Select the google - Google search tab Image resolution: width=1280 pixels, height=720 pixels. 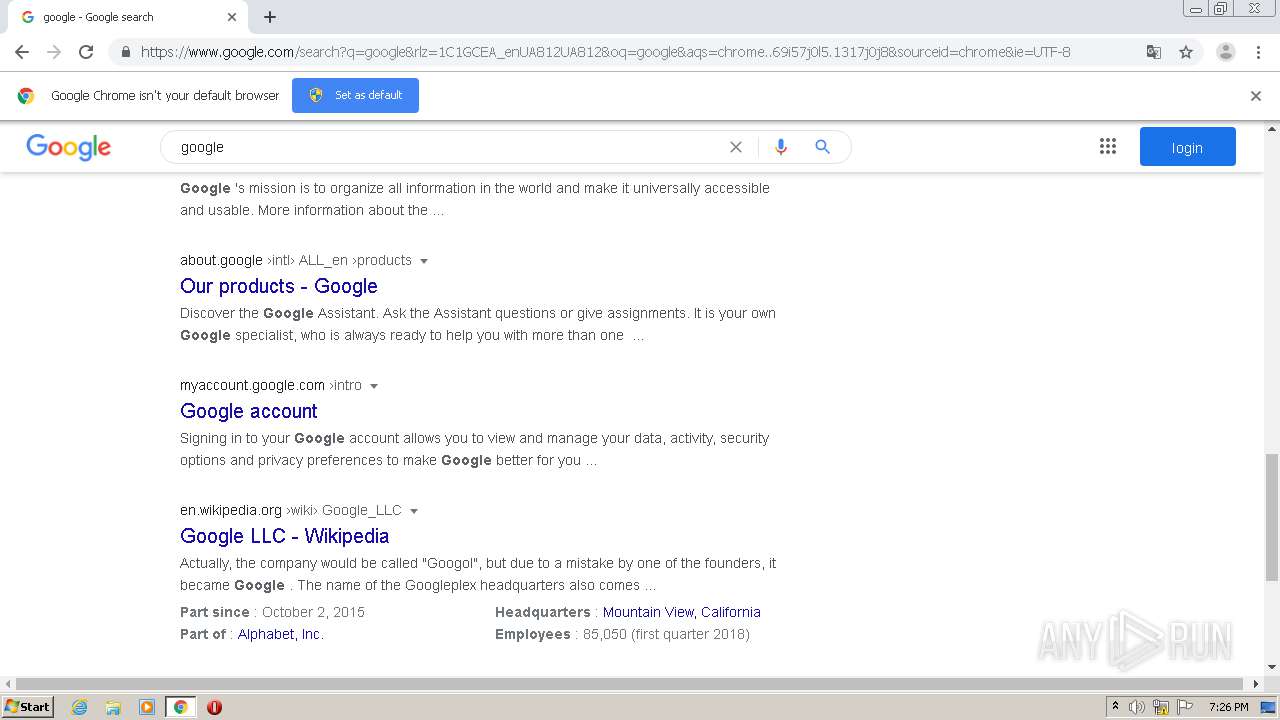tap(128, 17)
